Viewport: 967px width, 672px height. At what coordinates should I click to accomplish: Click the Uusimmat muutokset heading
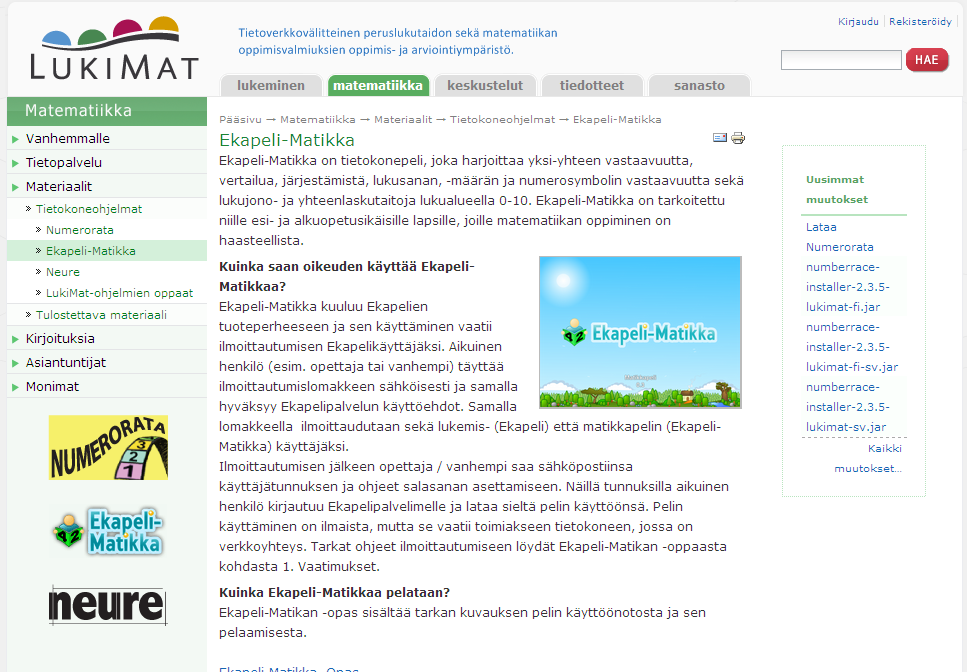click(837, 189)
